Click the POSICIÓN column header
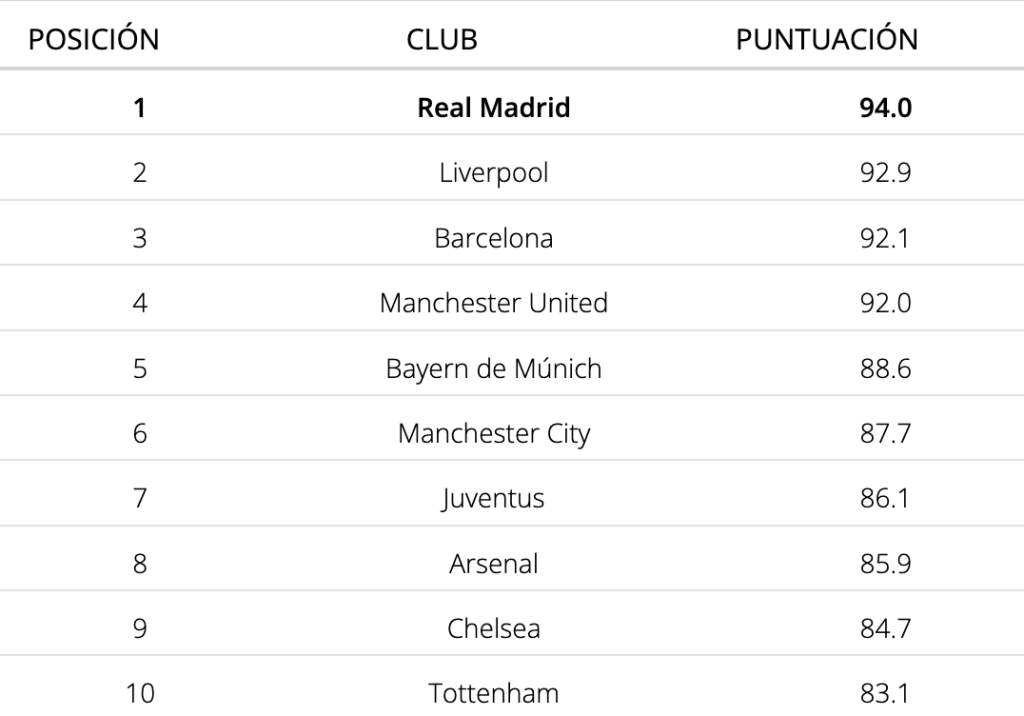 point(93,40)
